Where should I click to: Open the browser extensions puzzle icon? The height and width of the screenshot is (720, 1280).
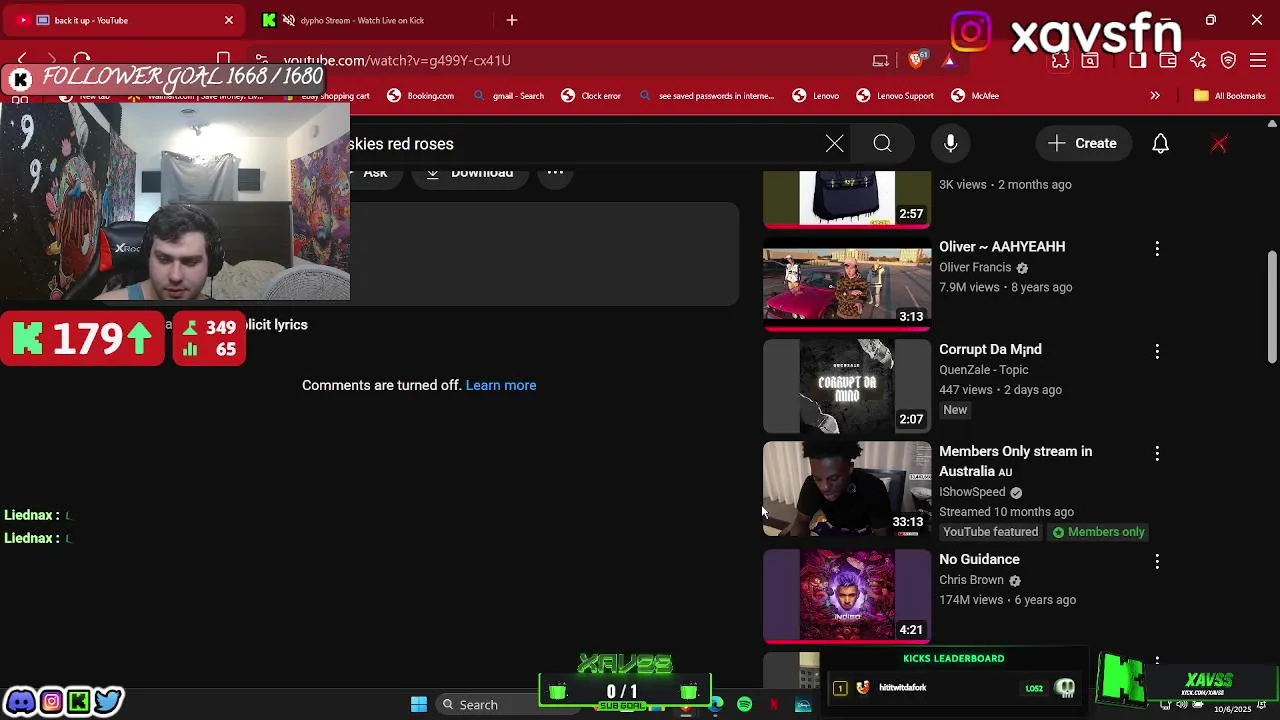(x=1060, y=60)
